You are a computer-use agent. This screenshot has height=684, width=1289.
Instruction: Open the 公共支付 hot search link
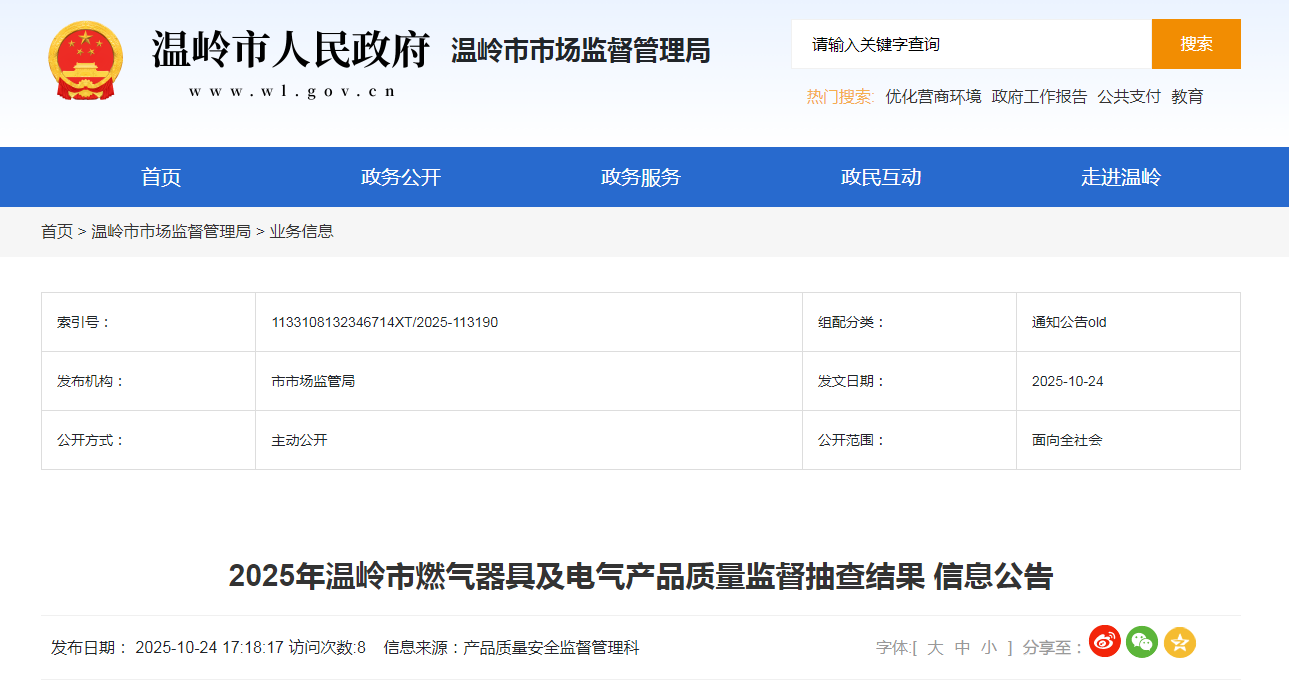[1129, 97]
